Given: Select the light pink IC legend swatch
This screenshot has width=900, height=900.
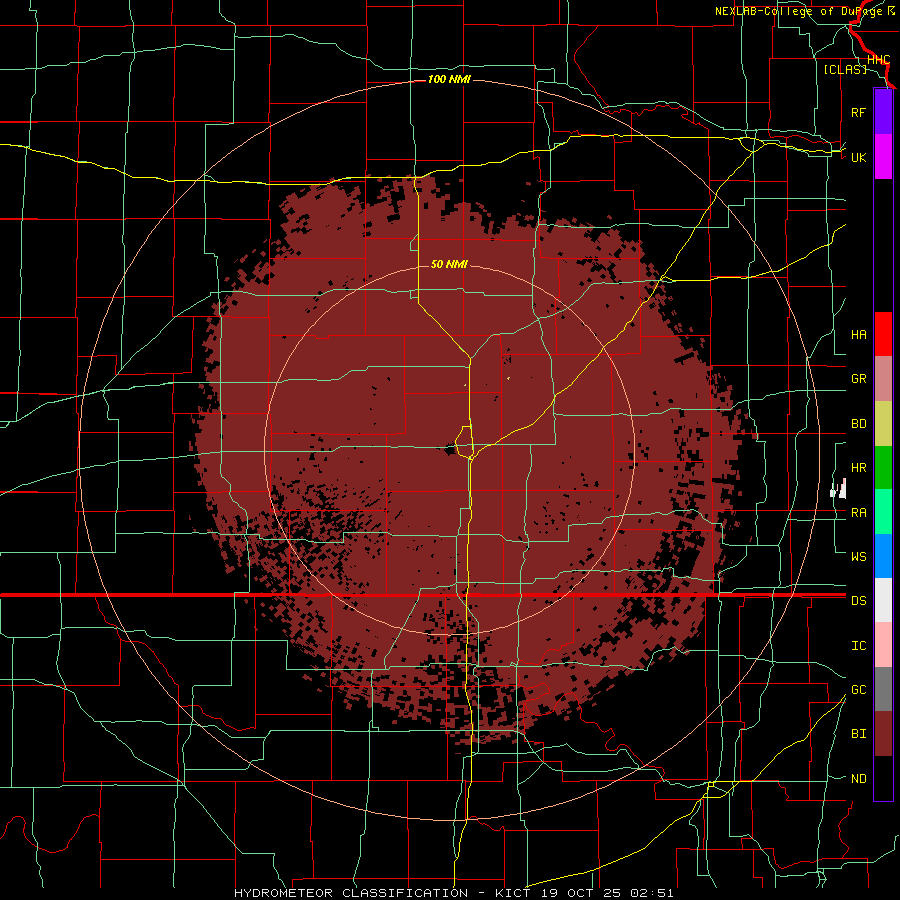Looking at the screenshot, I should [x=883, y=645].
